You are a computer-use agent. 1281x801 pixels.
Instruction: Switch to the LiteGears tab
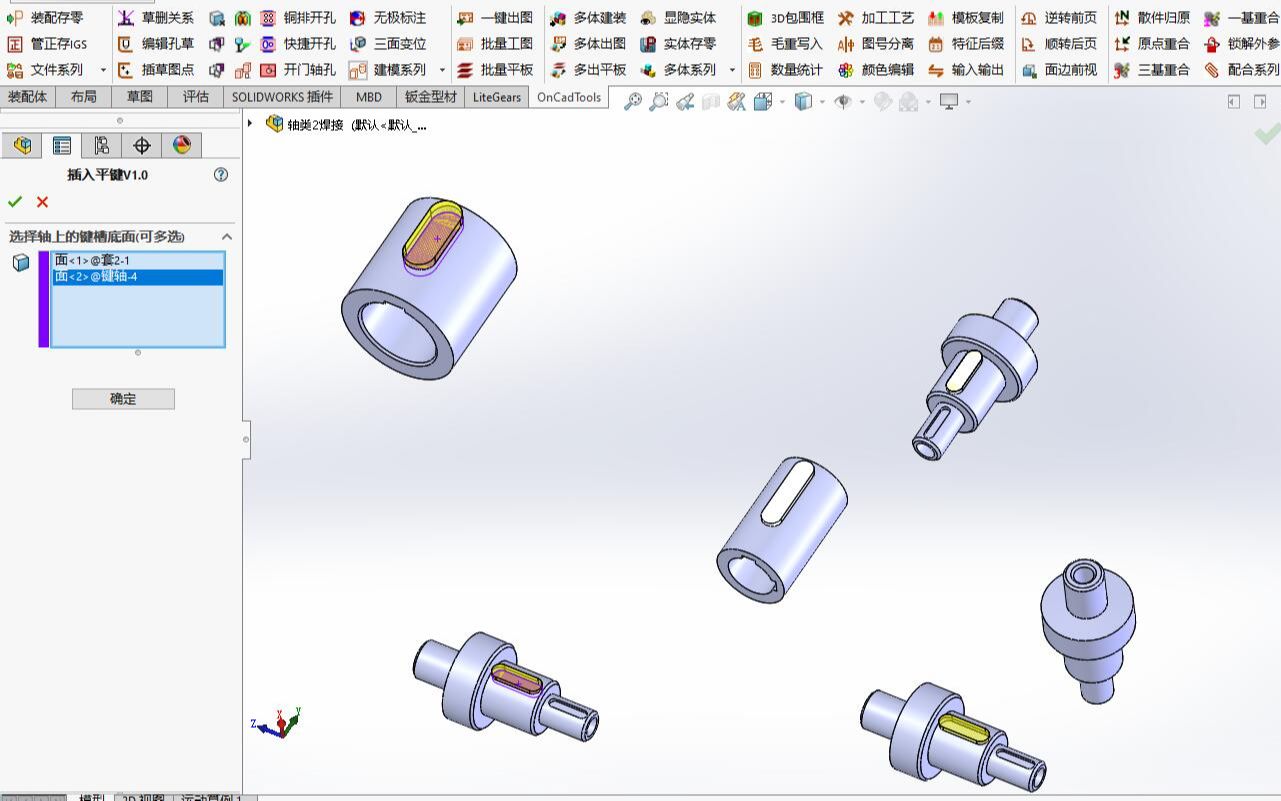point(497,96)
